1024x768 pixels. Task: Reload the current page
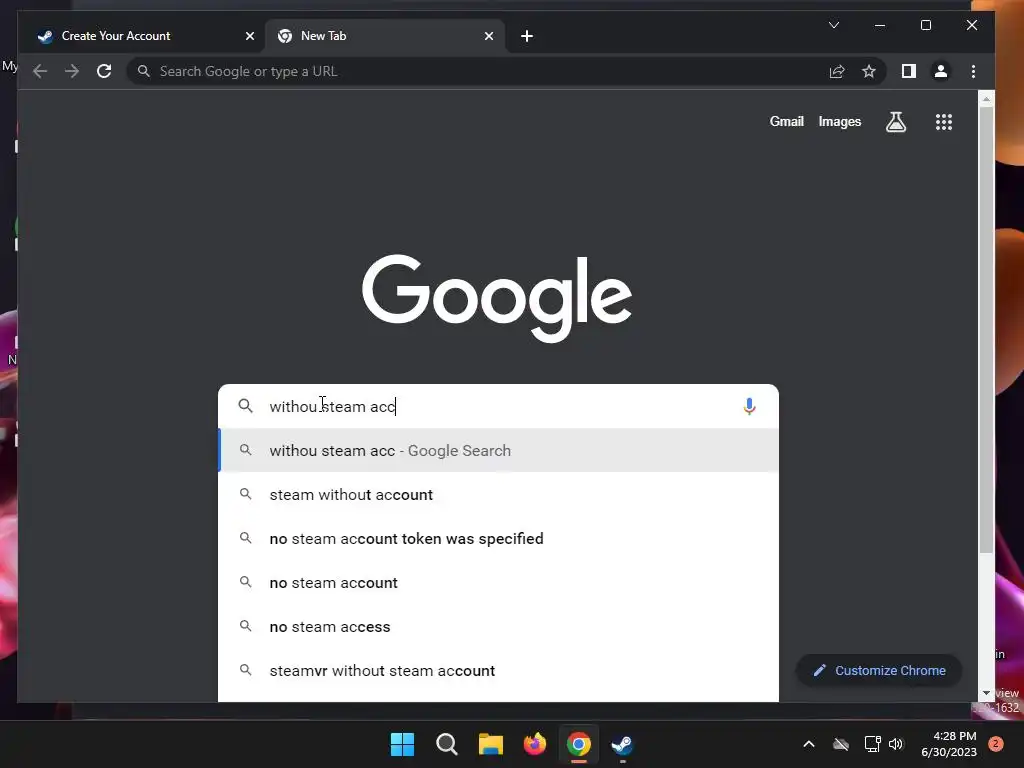104,71
